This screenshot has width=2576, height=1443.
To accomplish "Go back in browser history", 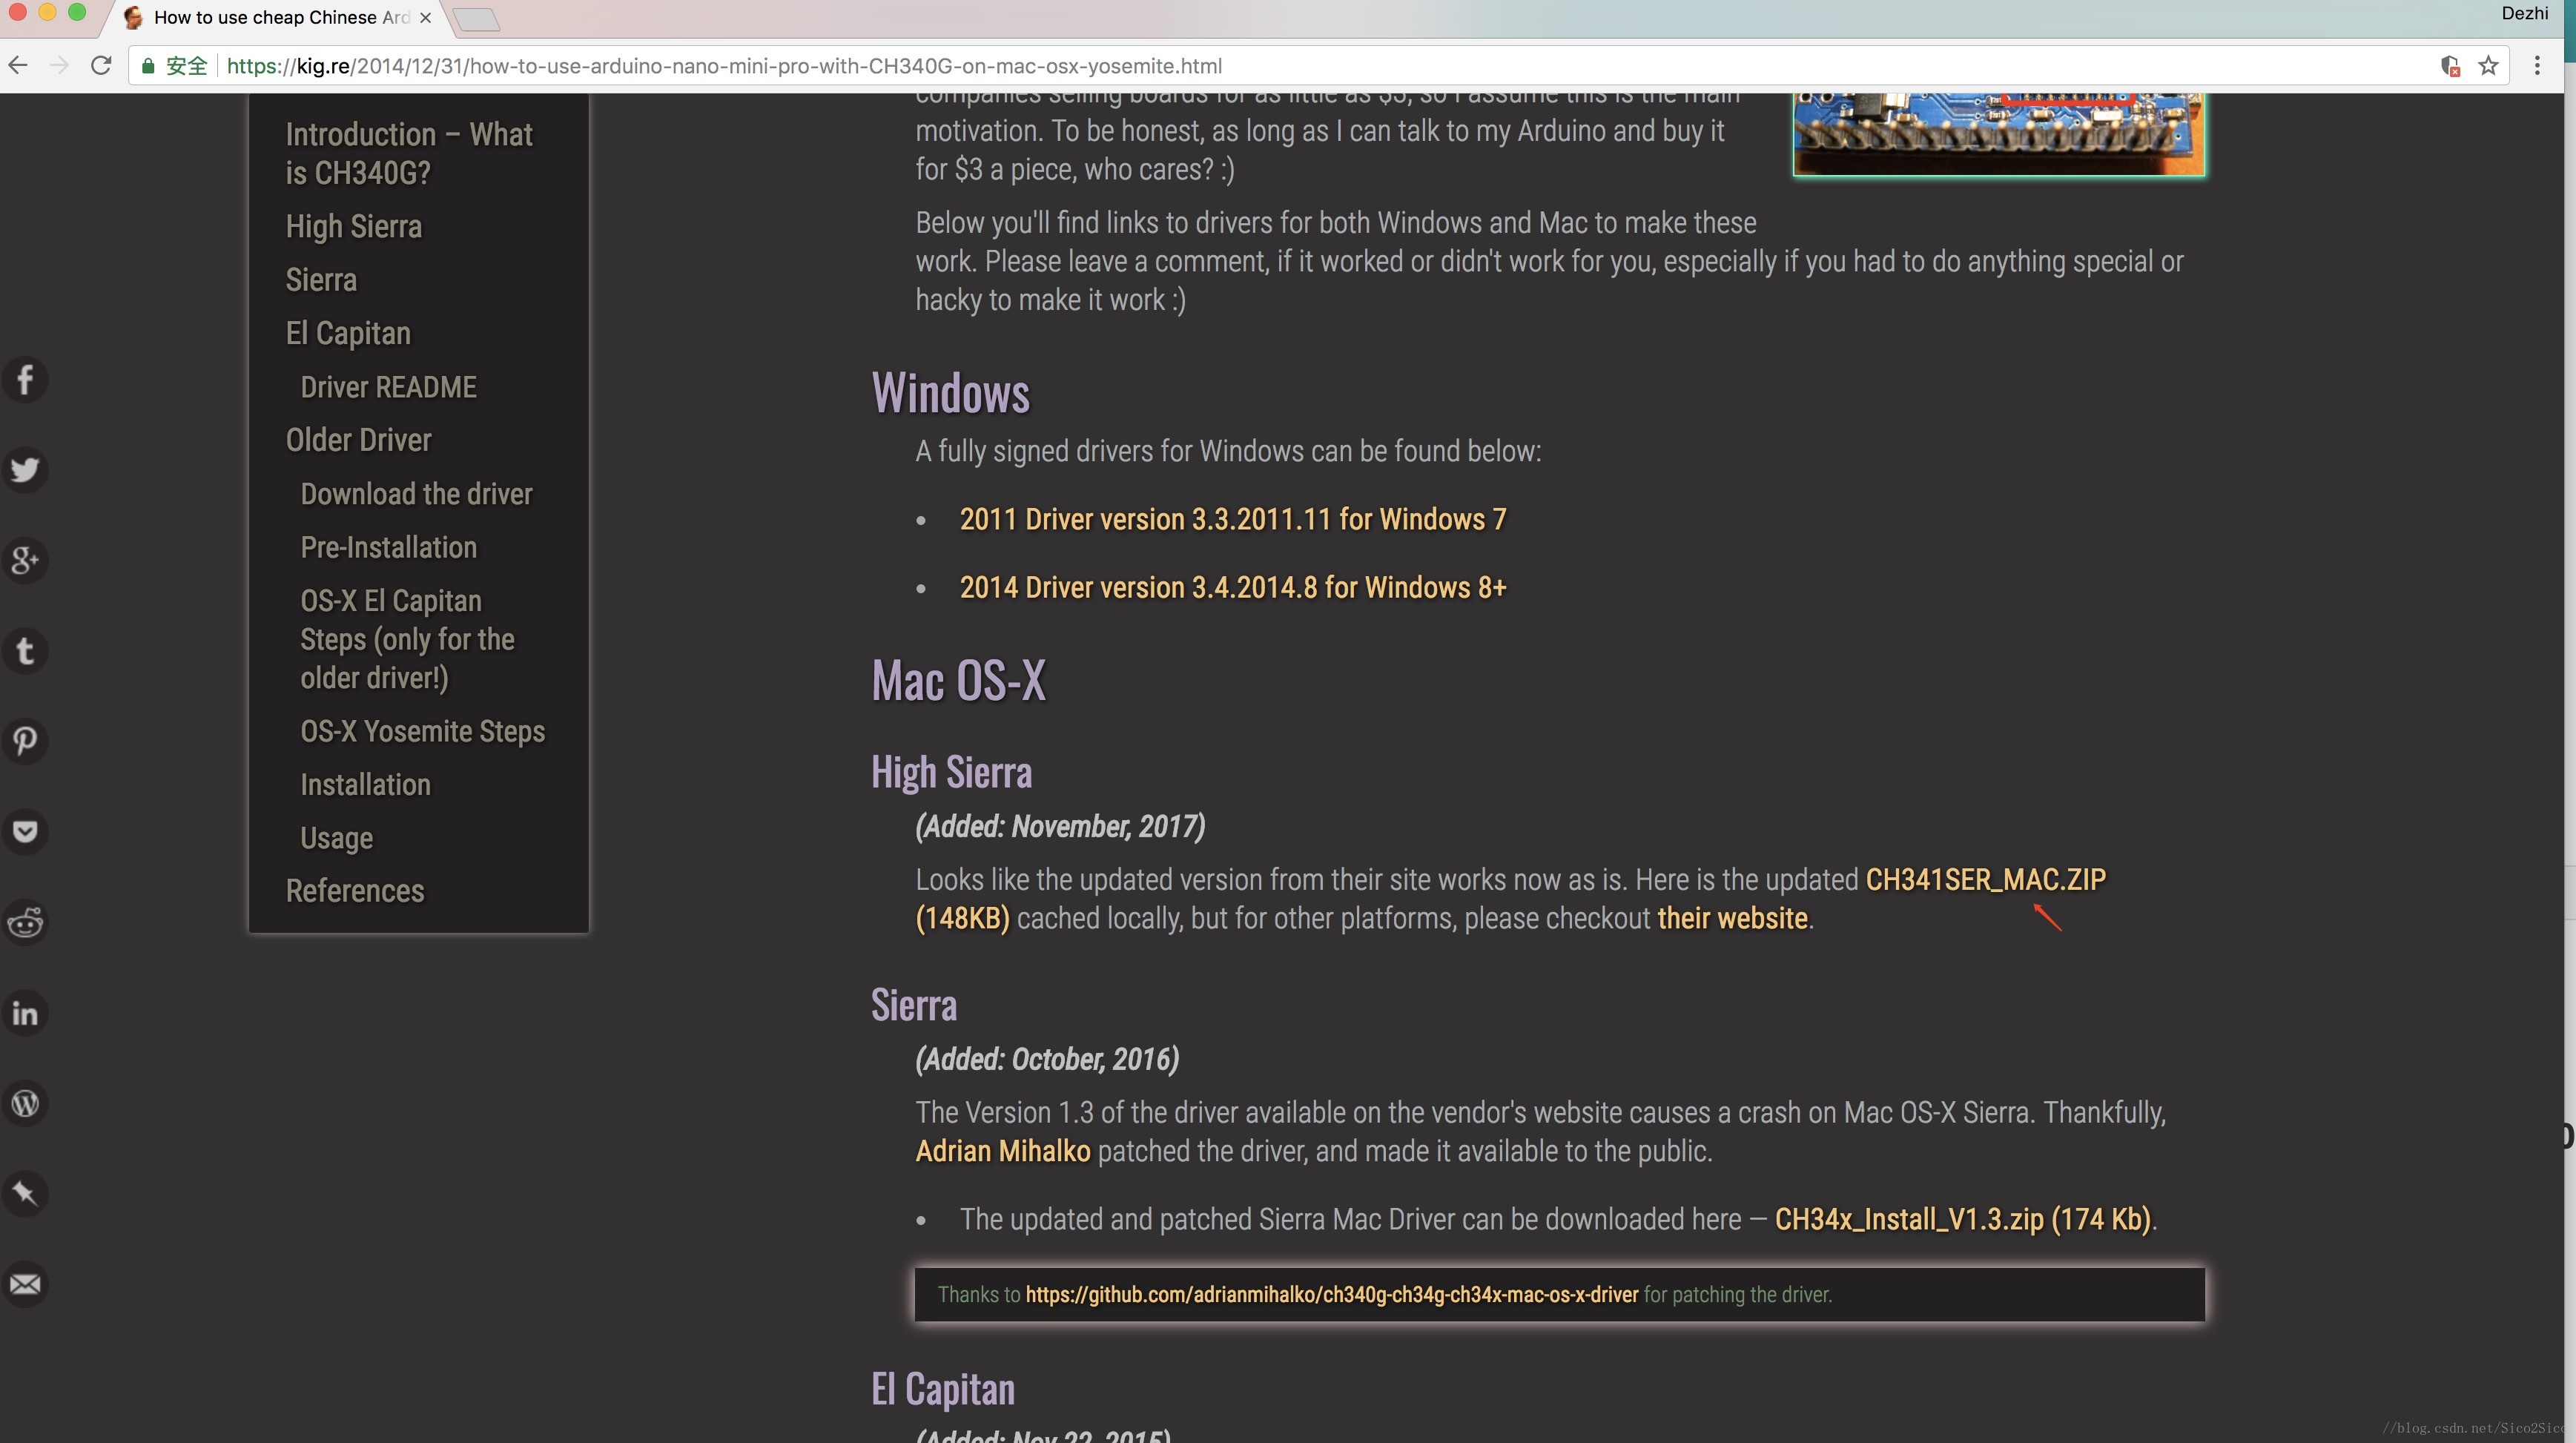I will pyautogui.click(x=18, y=66).
